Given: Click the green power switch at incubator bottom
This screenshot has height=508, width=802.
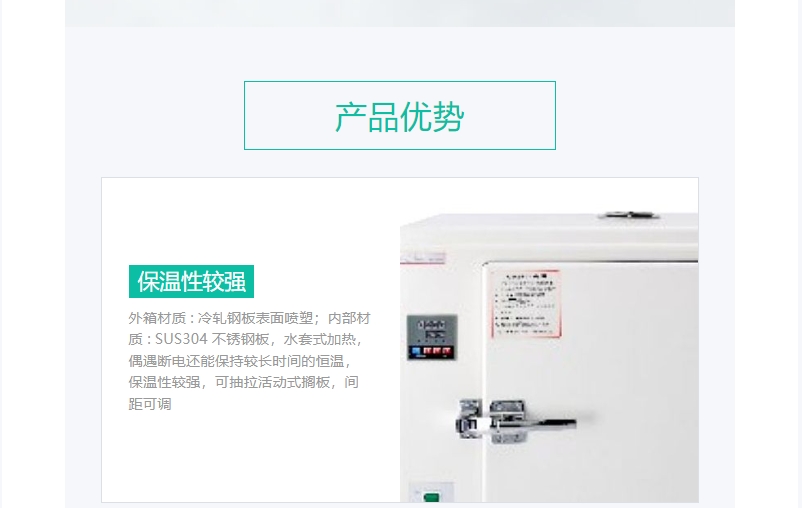Looking at the screenshot, I should pos(431,496).
